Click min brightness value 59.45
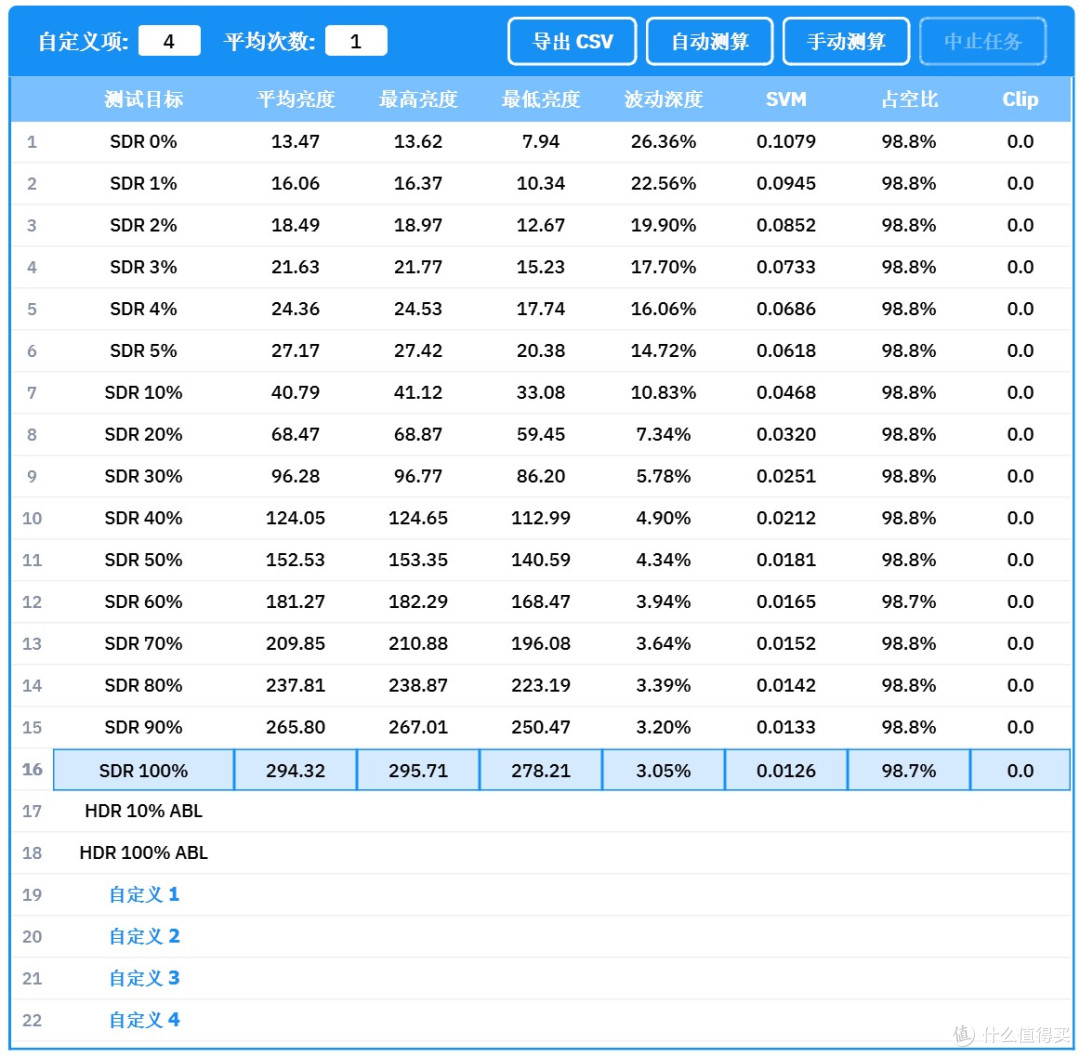Viewport: 1080px width, 1057px height. coord(541,435)
